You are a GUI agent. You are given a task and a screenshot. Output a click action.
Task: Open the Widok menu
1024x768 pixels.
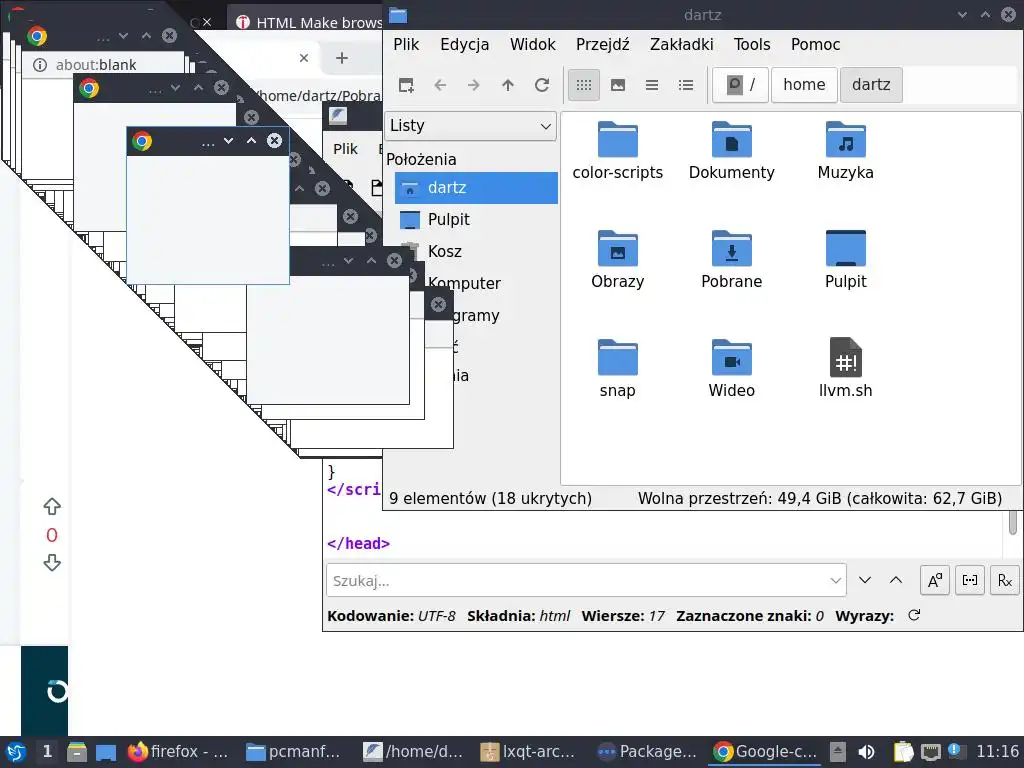click(532, 44)
